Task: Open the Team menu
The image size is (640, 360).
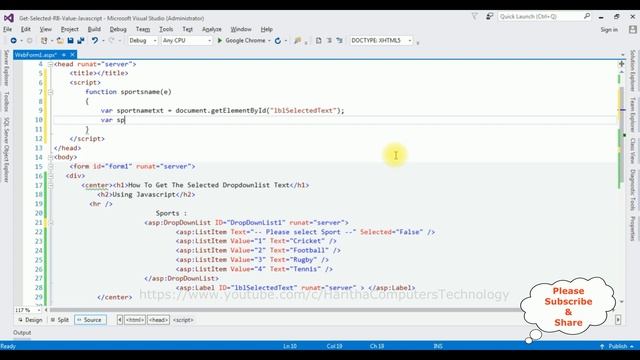Action: coord(143,29)
